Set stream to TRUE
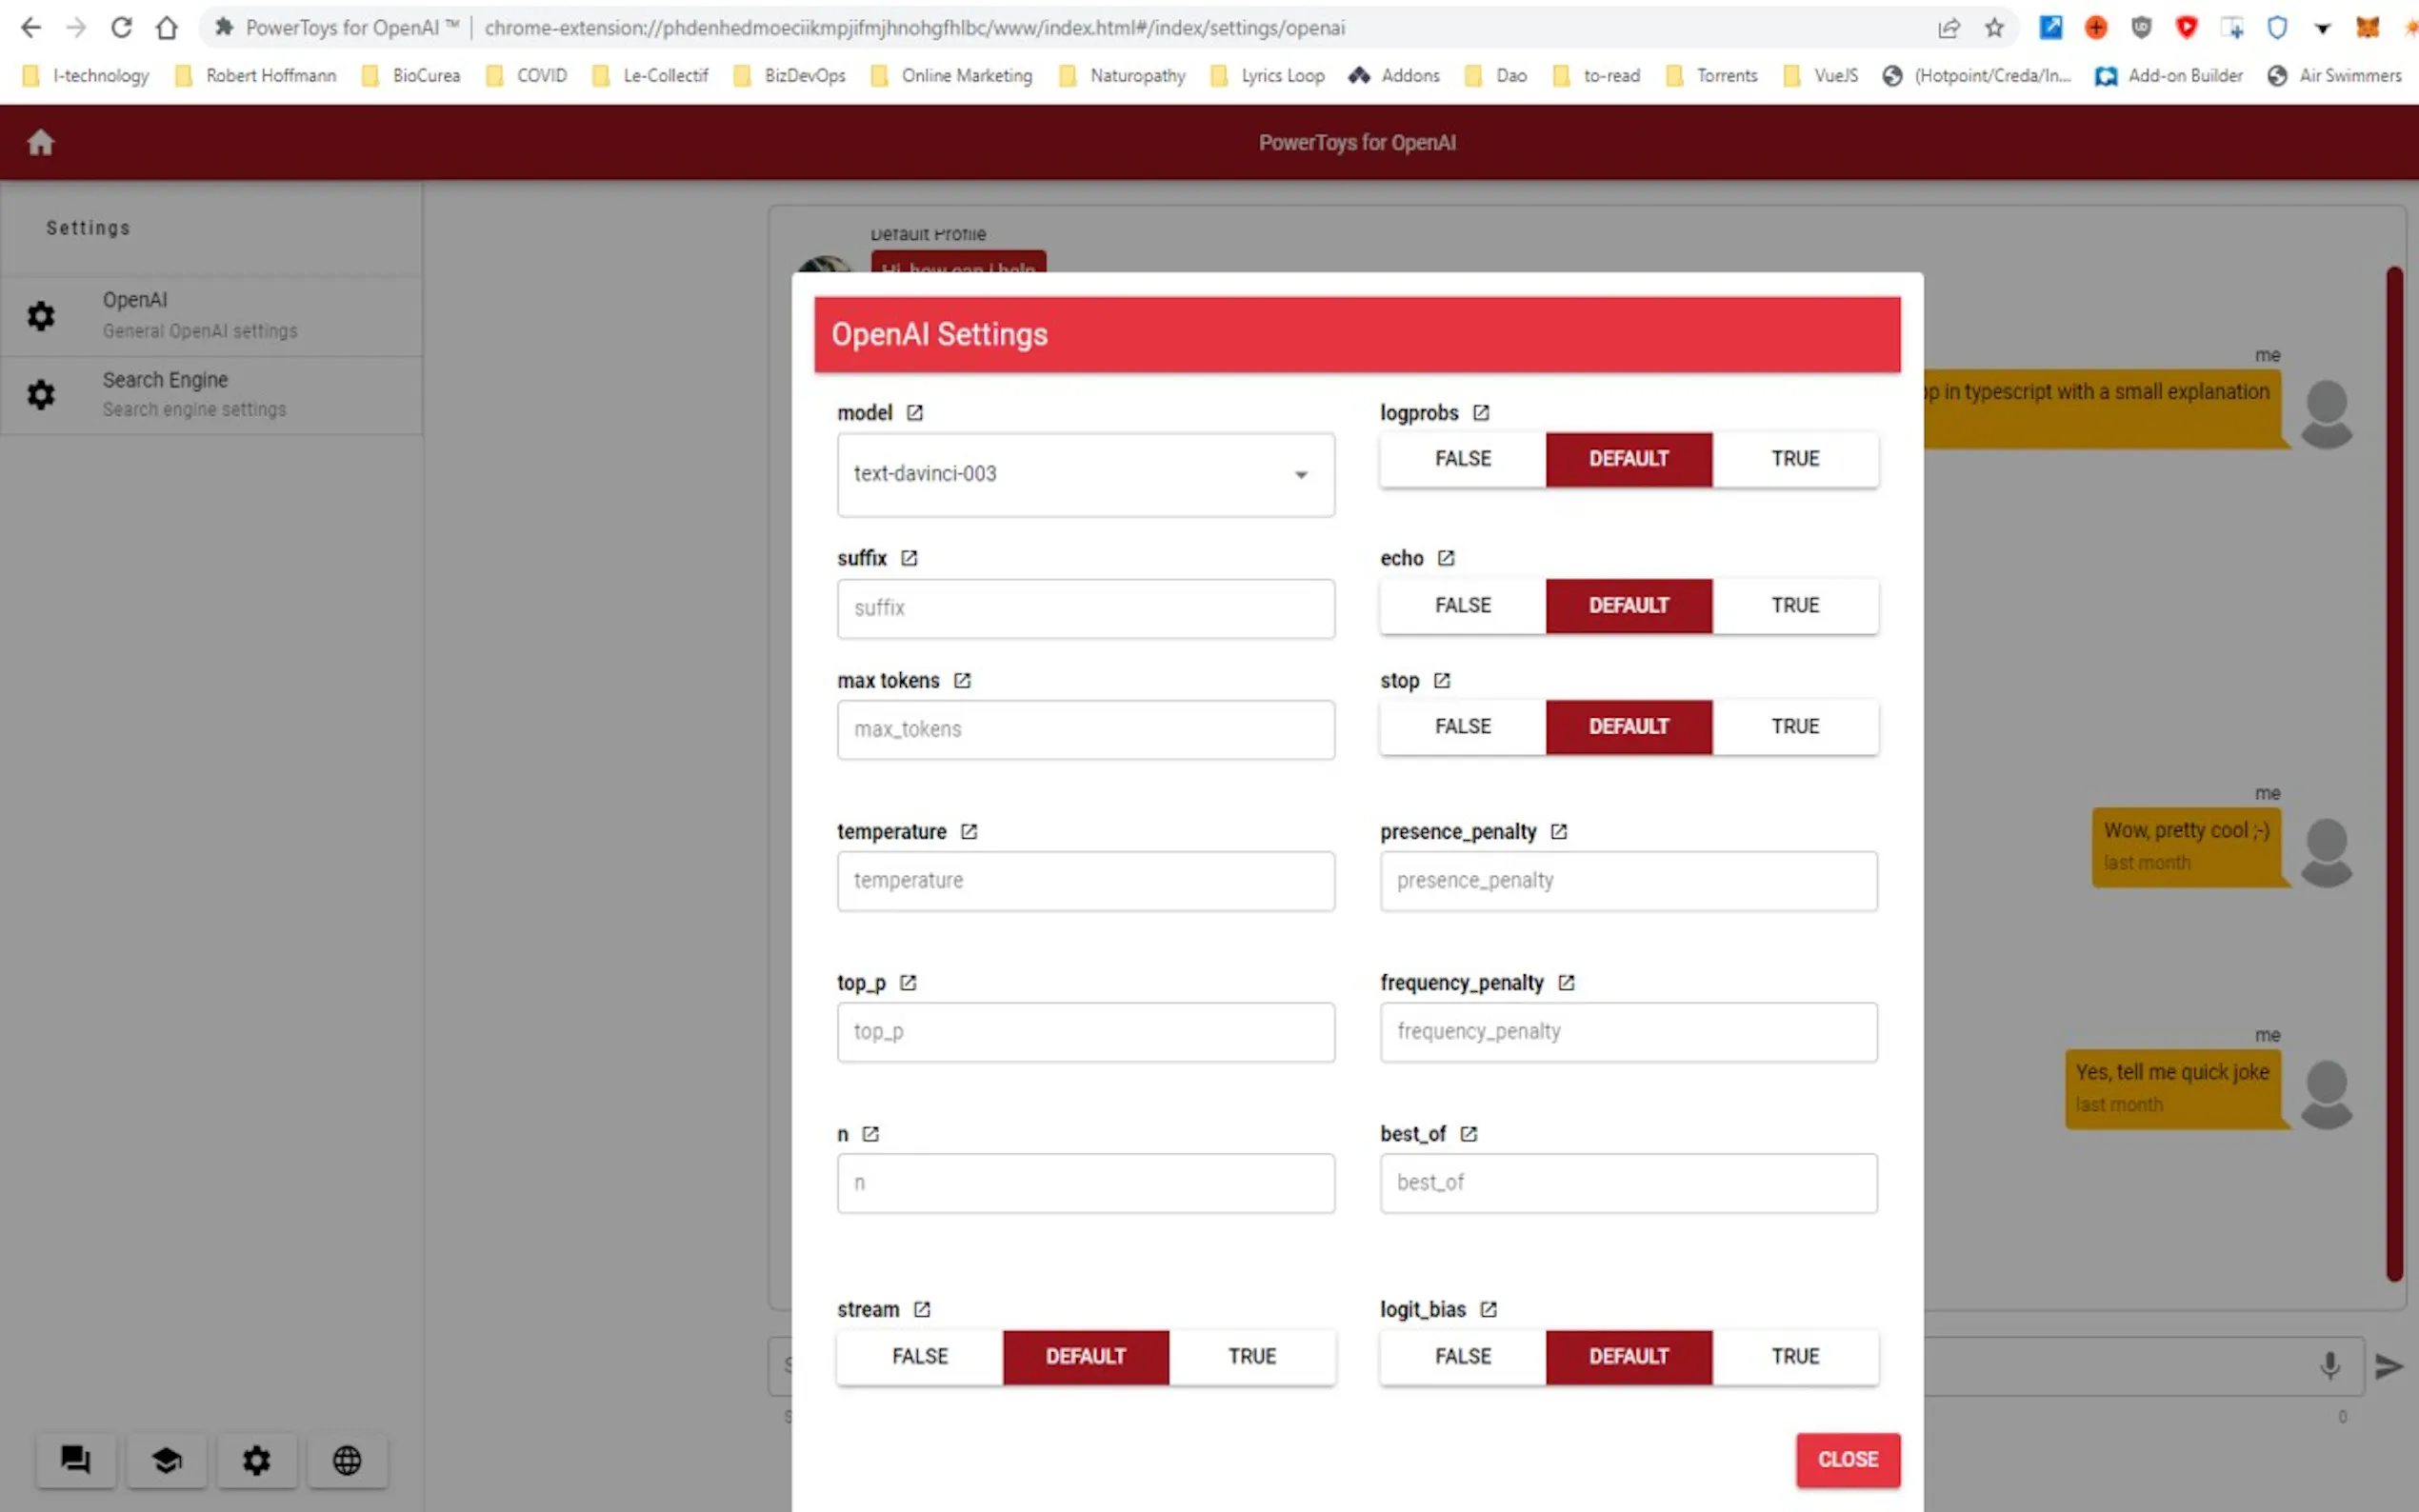 [x=1251, y=1357]
